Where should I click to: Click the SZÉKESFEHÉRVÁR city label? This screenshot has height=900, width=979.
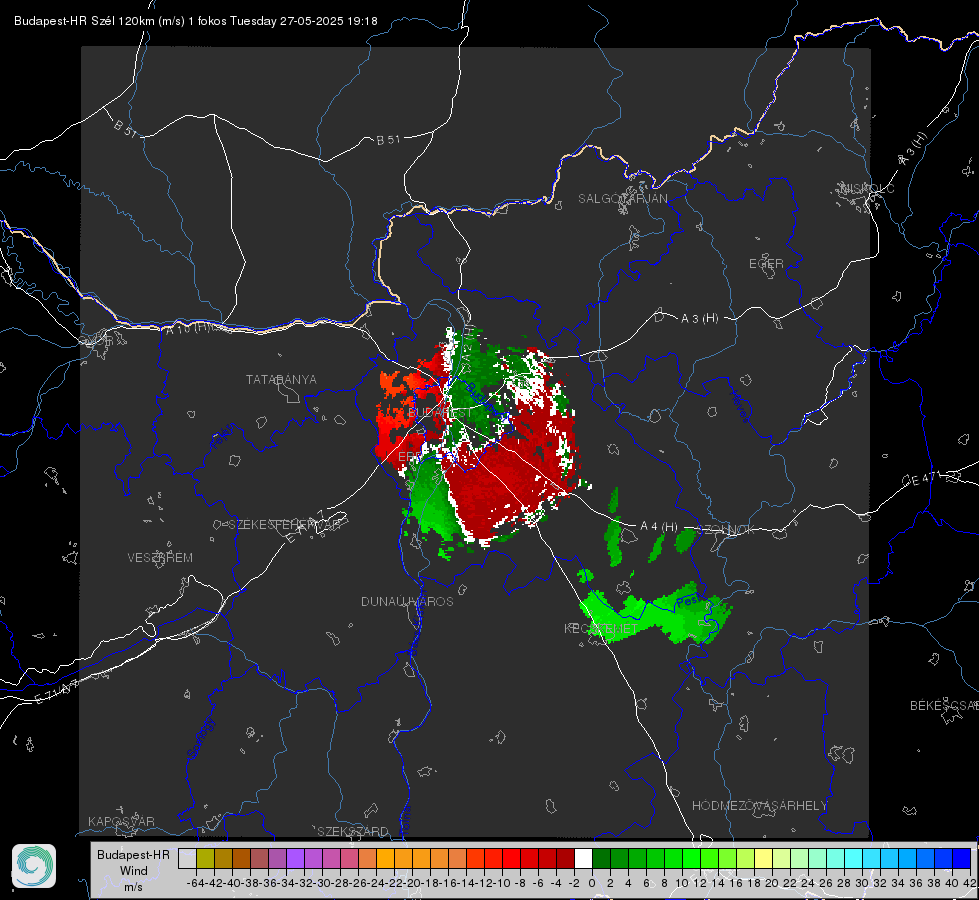point(285,525)
